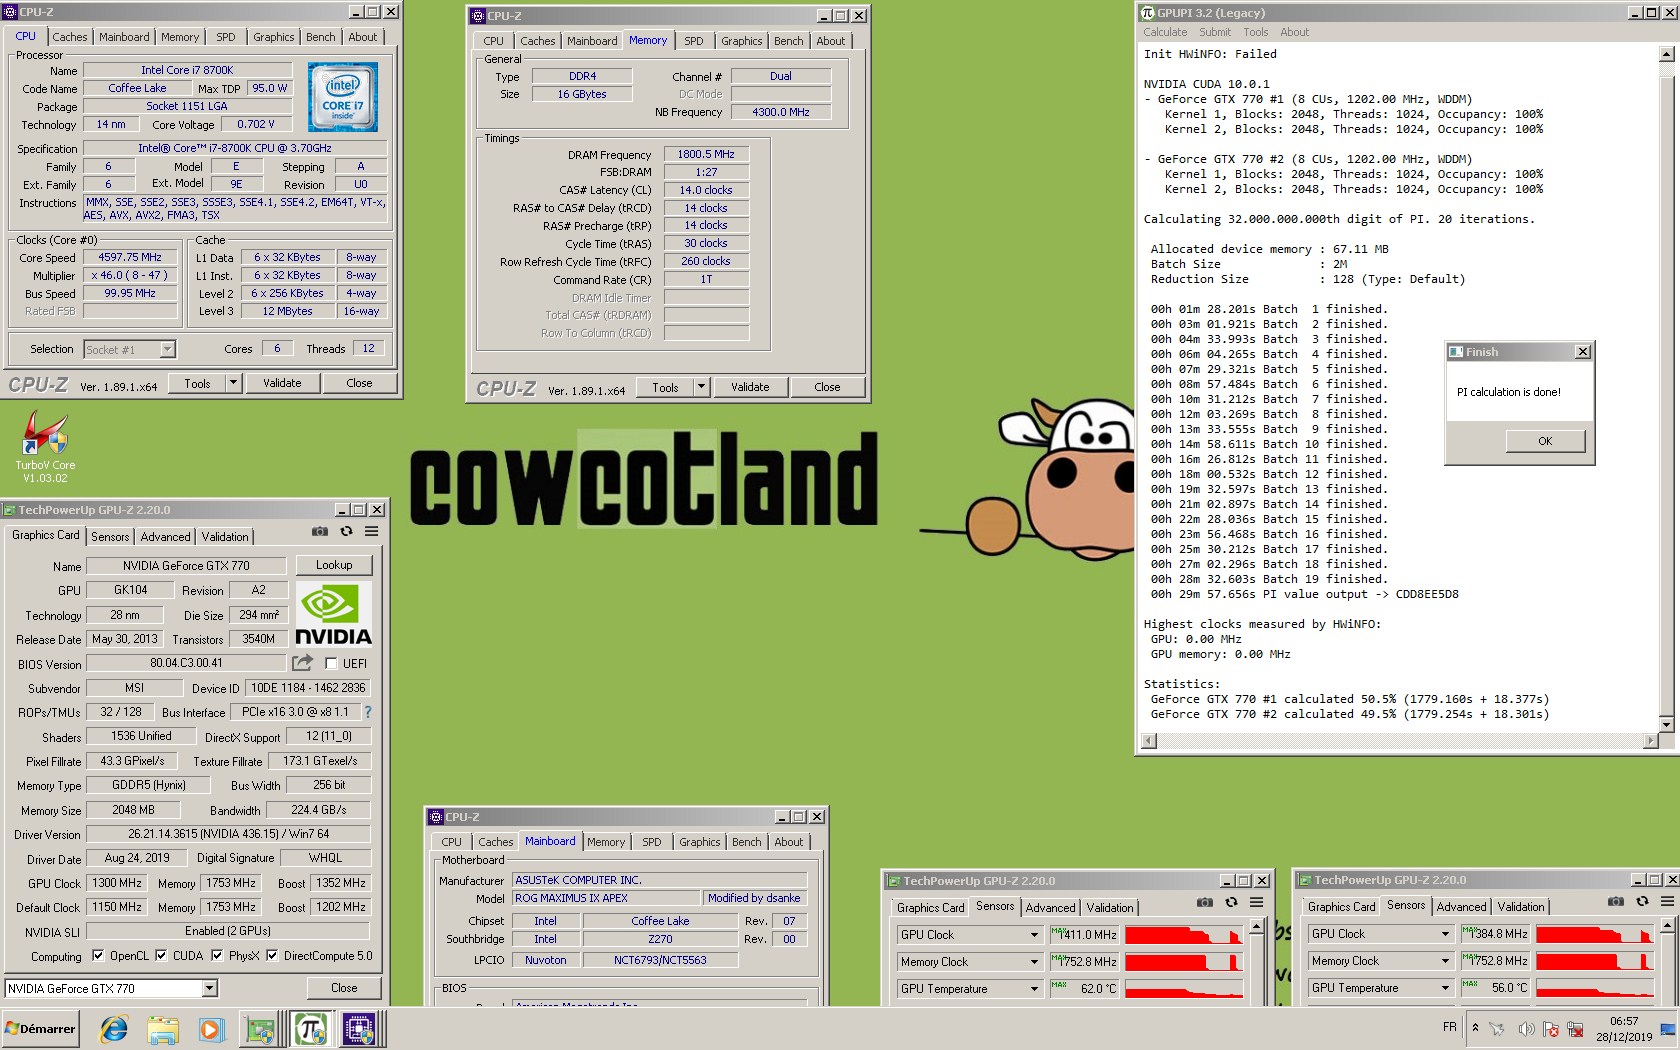
Task: Click the 'PI calculation is done!' message text
Action: [x=1508, y=392]
